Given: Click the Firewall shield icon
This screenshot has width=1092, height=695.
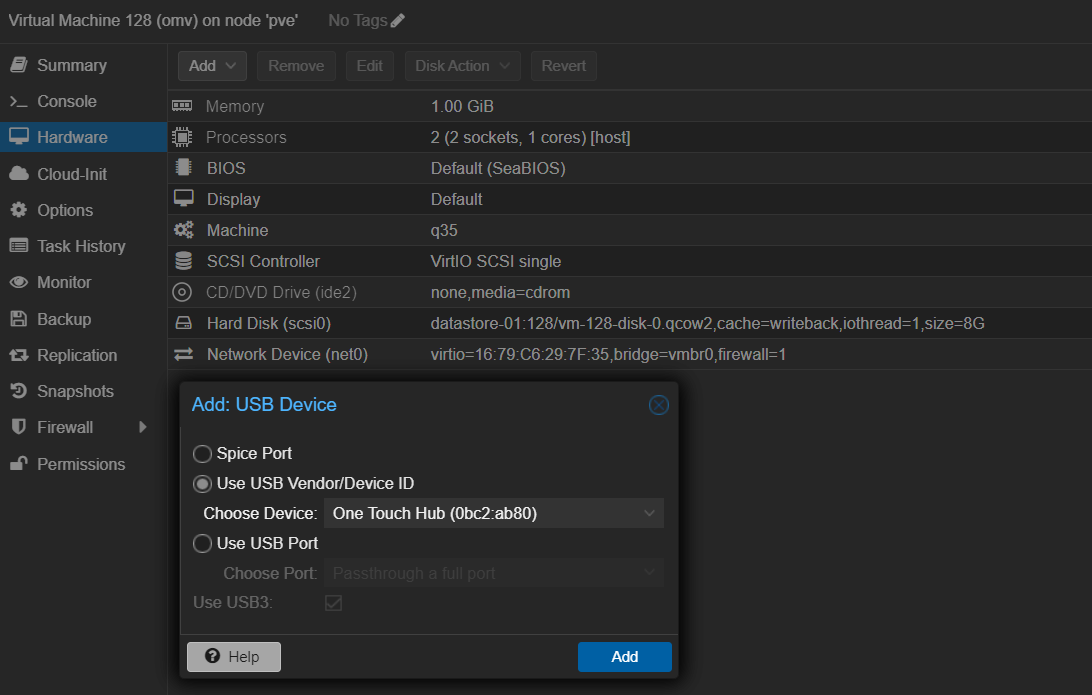Looking at the screenshot, I should point(18,427).
